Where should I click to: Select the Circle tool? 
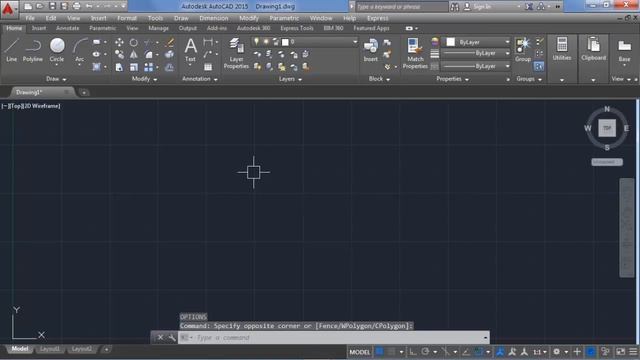57,50
